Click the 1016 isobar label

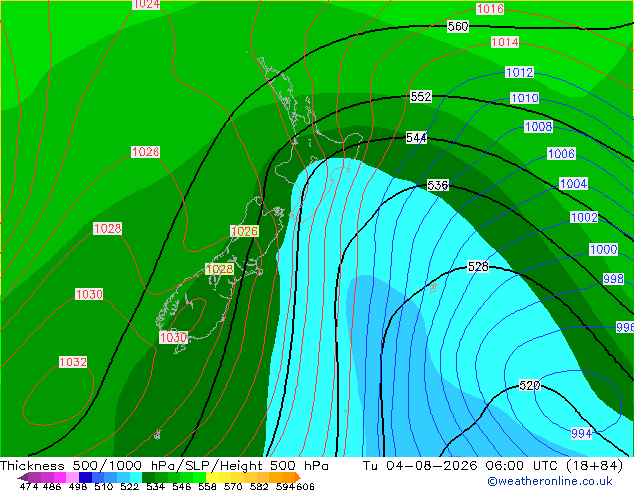coord(490,9)
